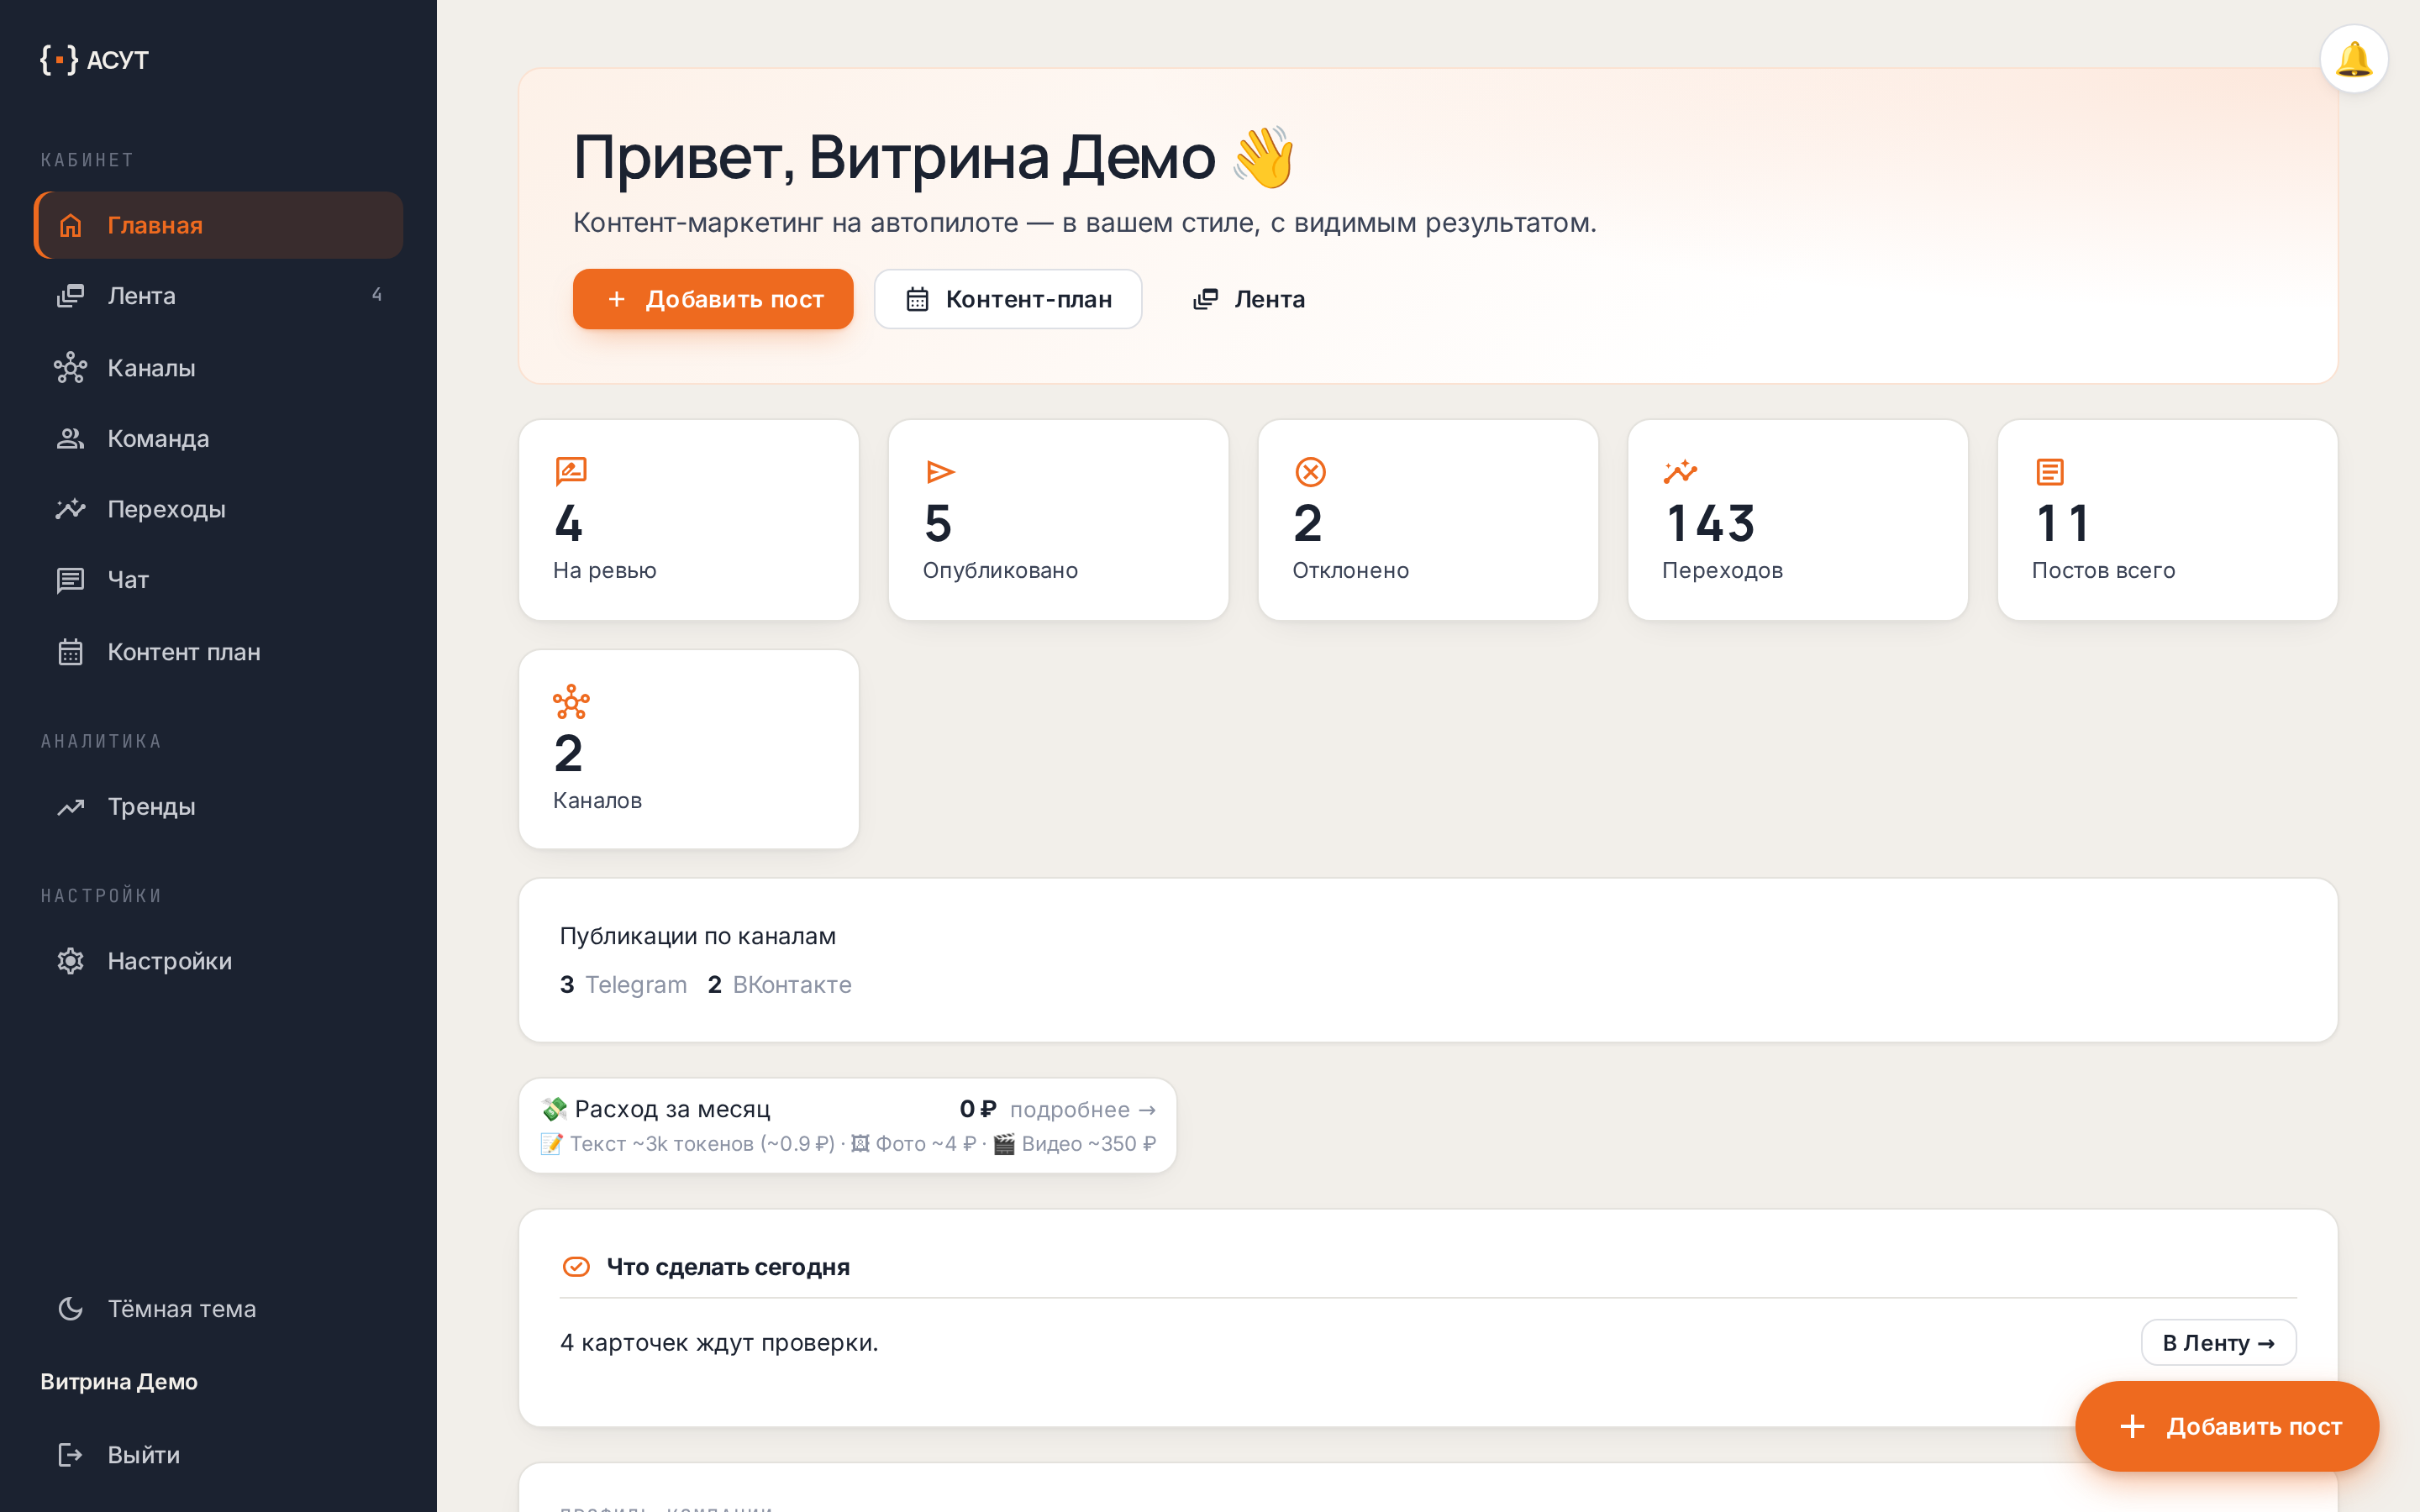
Task: Click the sparkline icon on Переходов card
Action: pyautogui.click(x=1680, y=471)
